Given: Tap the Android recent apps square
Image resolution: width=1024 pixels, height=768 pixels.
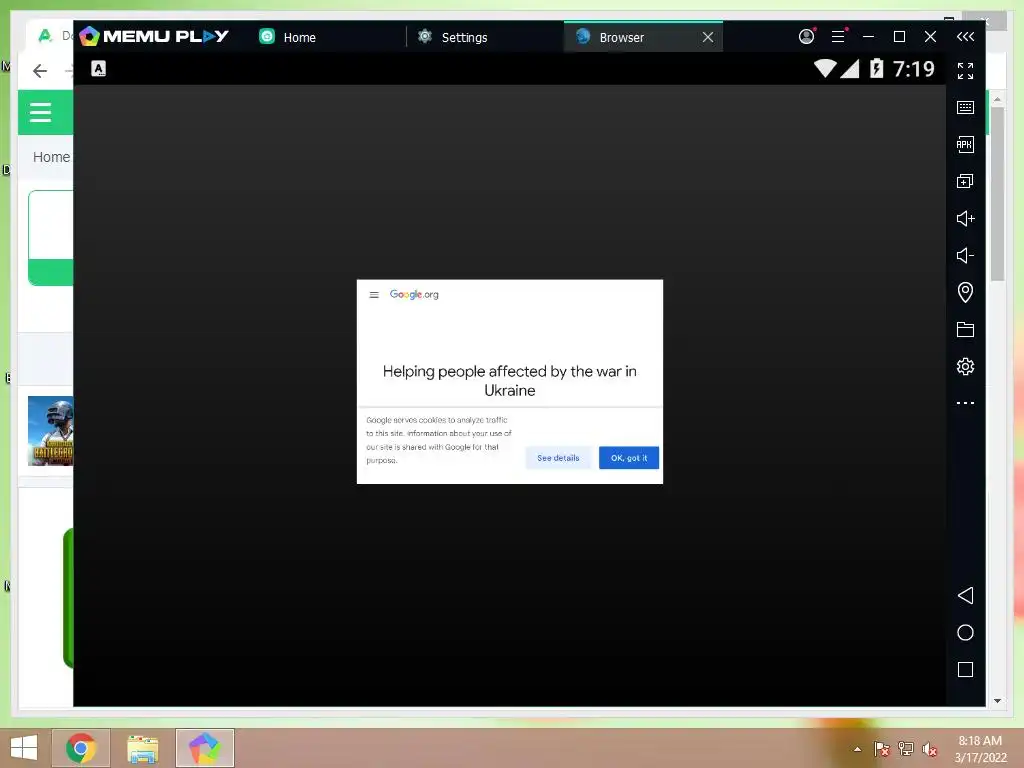Looking at the screenshot, I should point(965,669).
